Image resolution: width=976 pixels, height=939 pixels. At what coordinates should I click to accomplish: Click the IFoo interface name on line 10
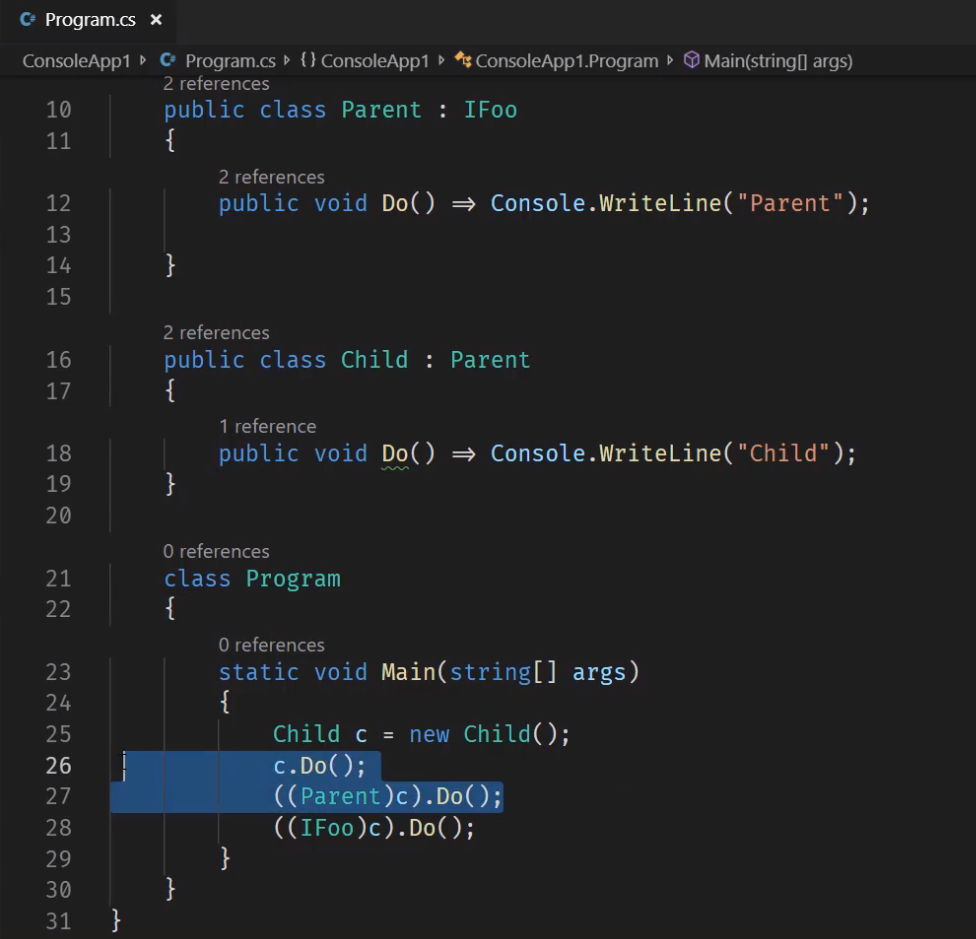coord(490,110)
